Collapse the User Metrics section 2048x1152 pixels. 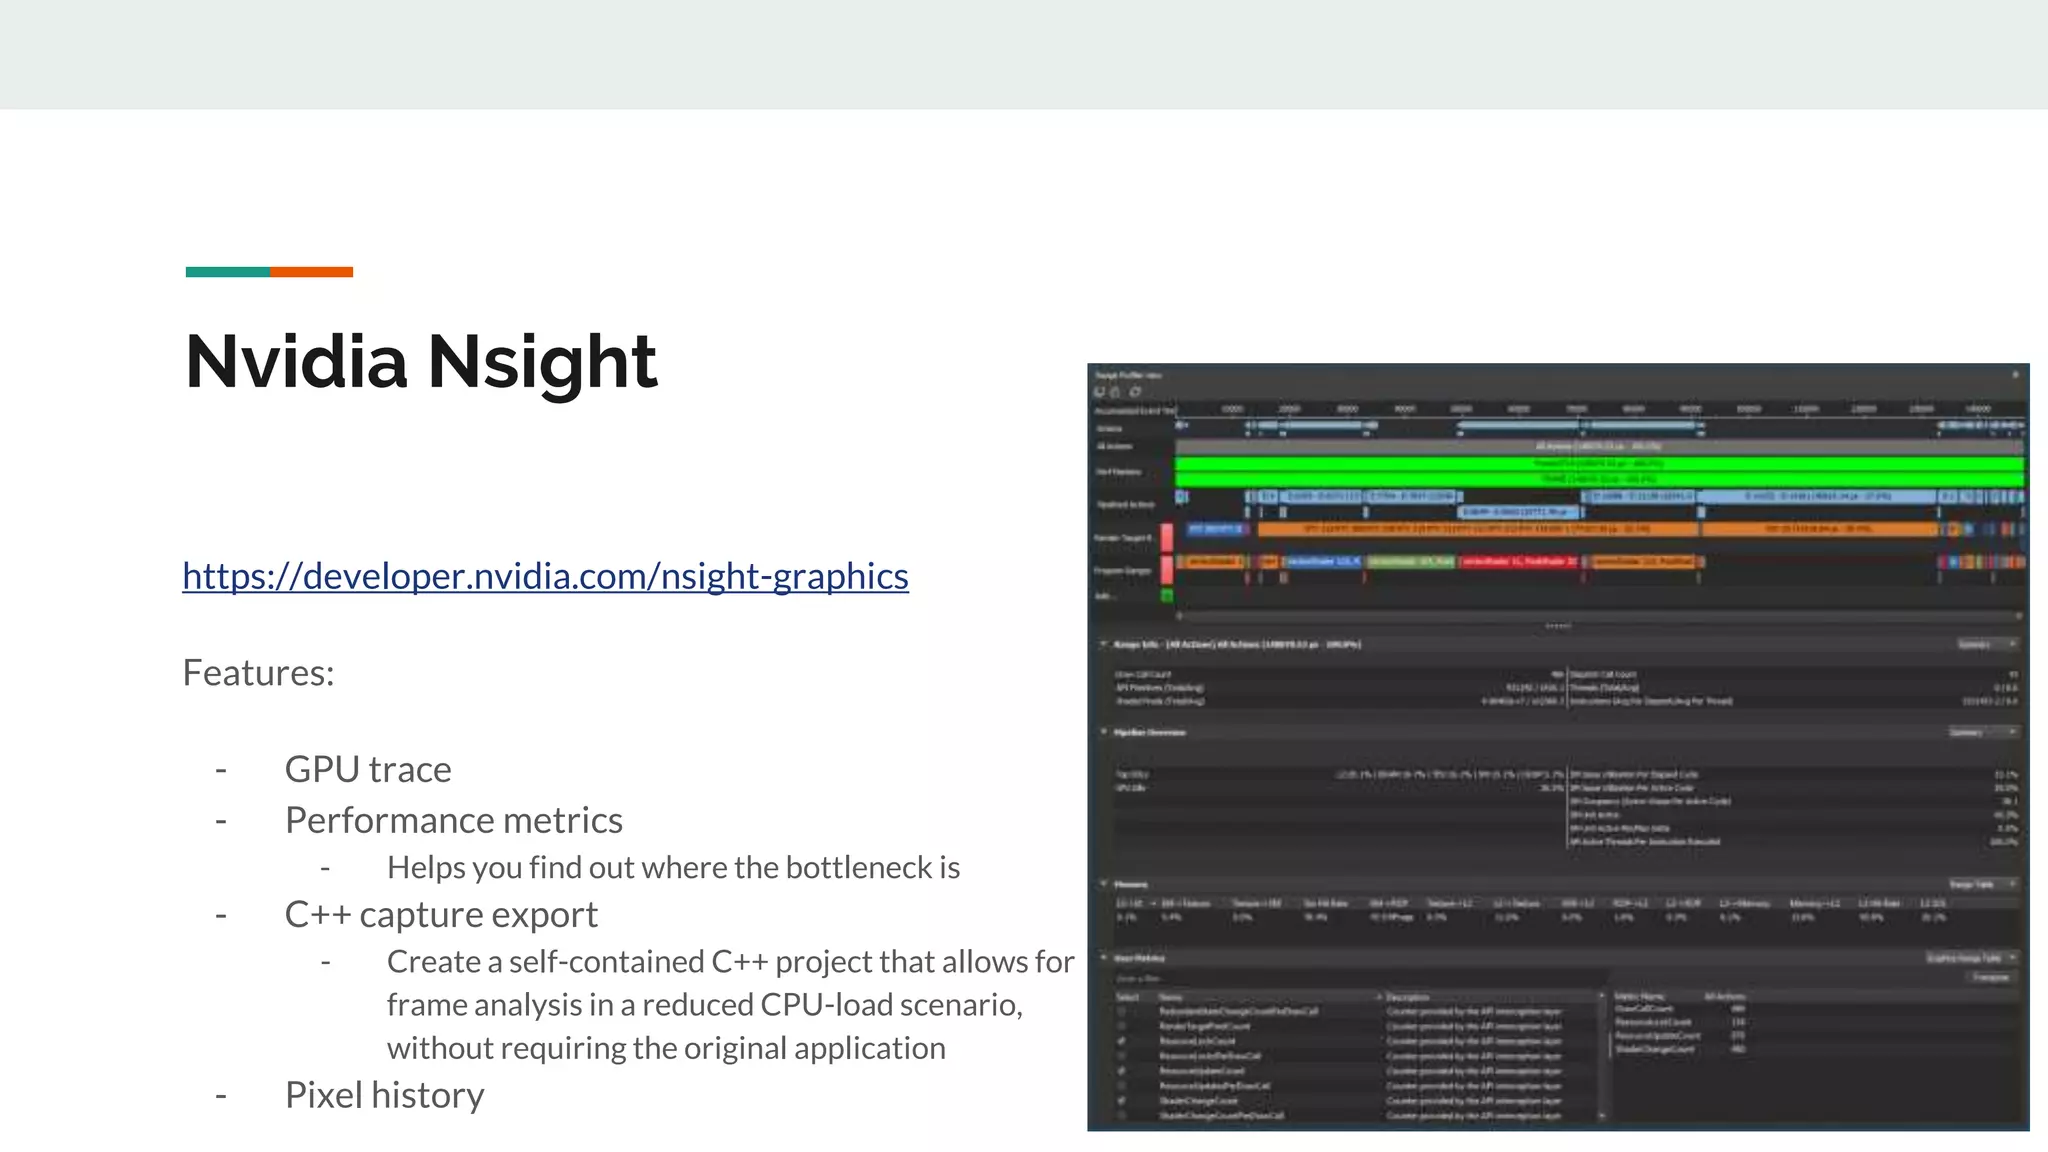click(x=1104, y=957)
